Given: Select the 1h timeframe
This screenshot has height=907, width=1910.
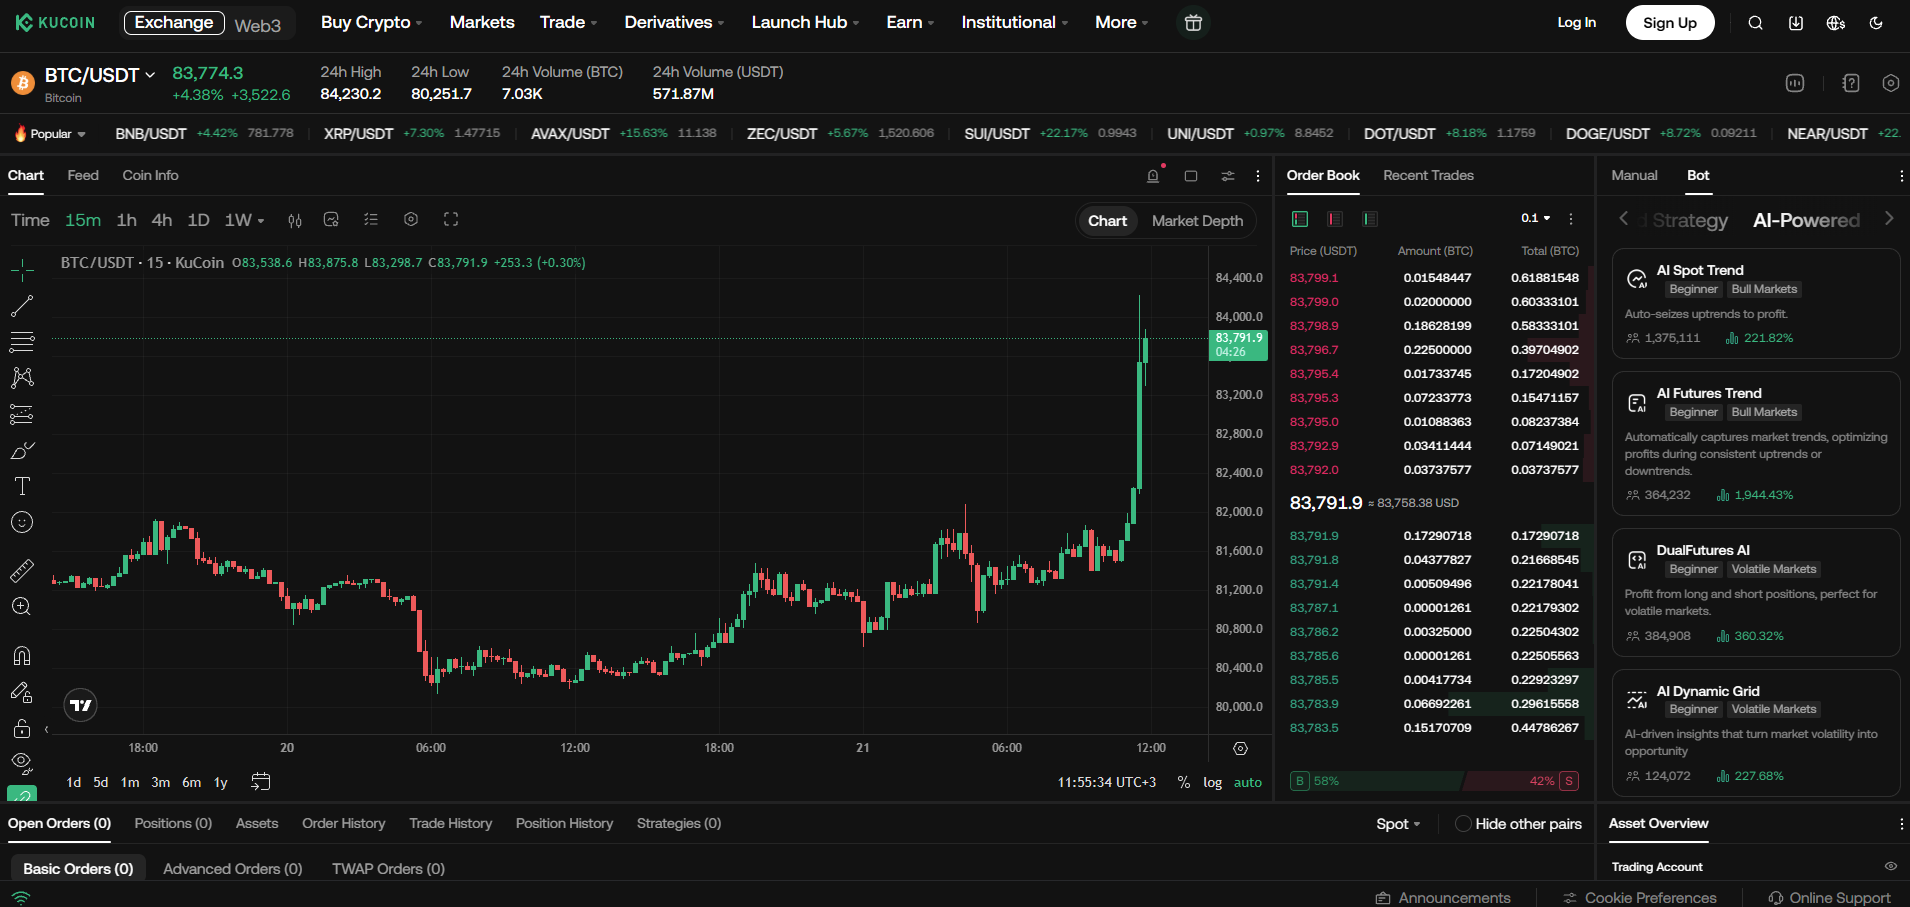Looking at the screenshot, I should click(x=126, y=220).
